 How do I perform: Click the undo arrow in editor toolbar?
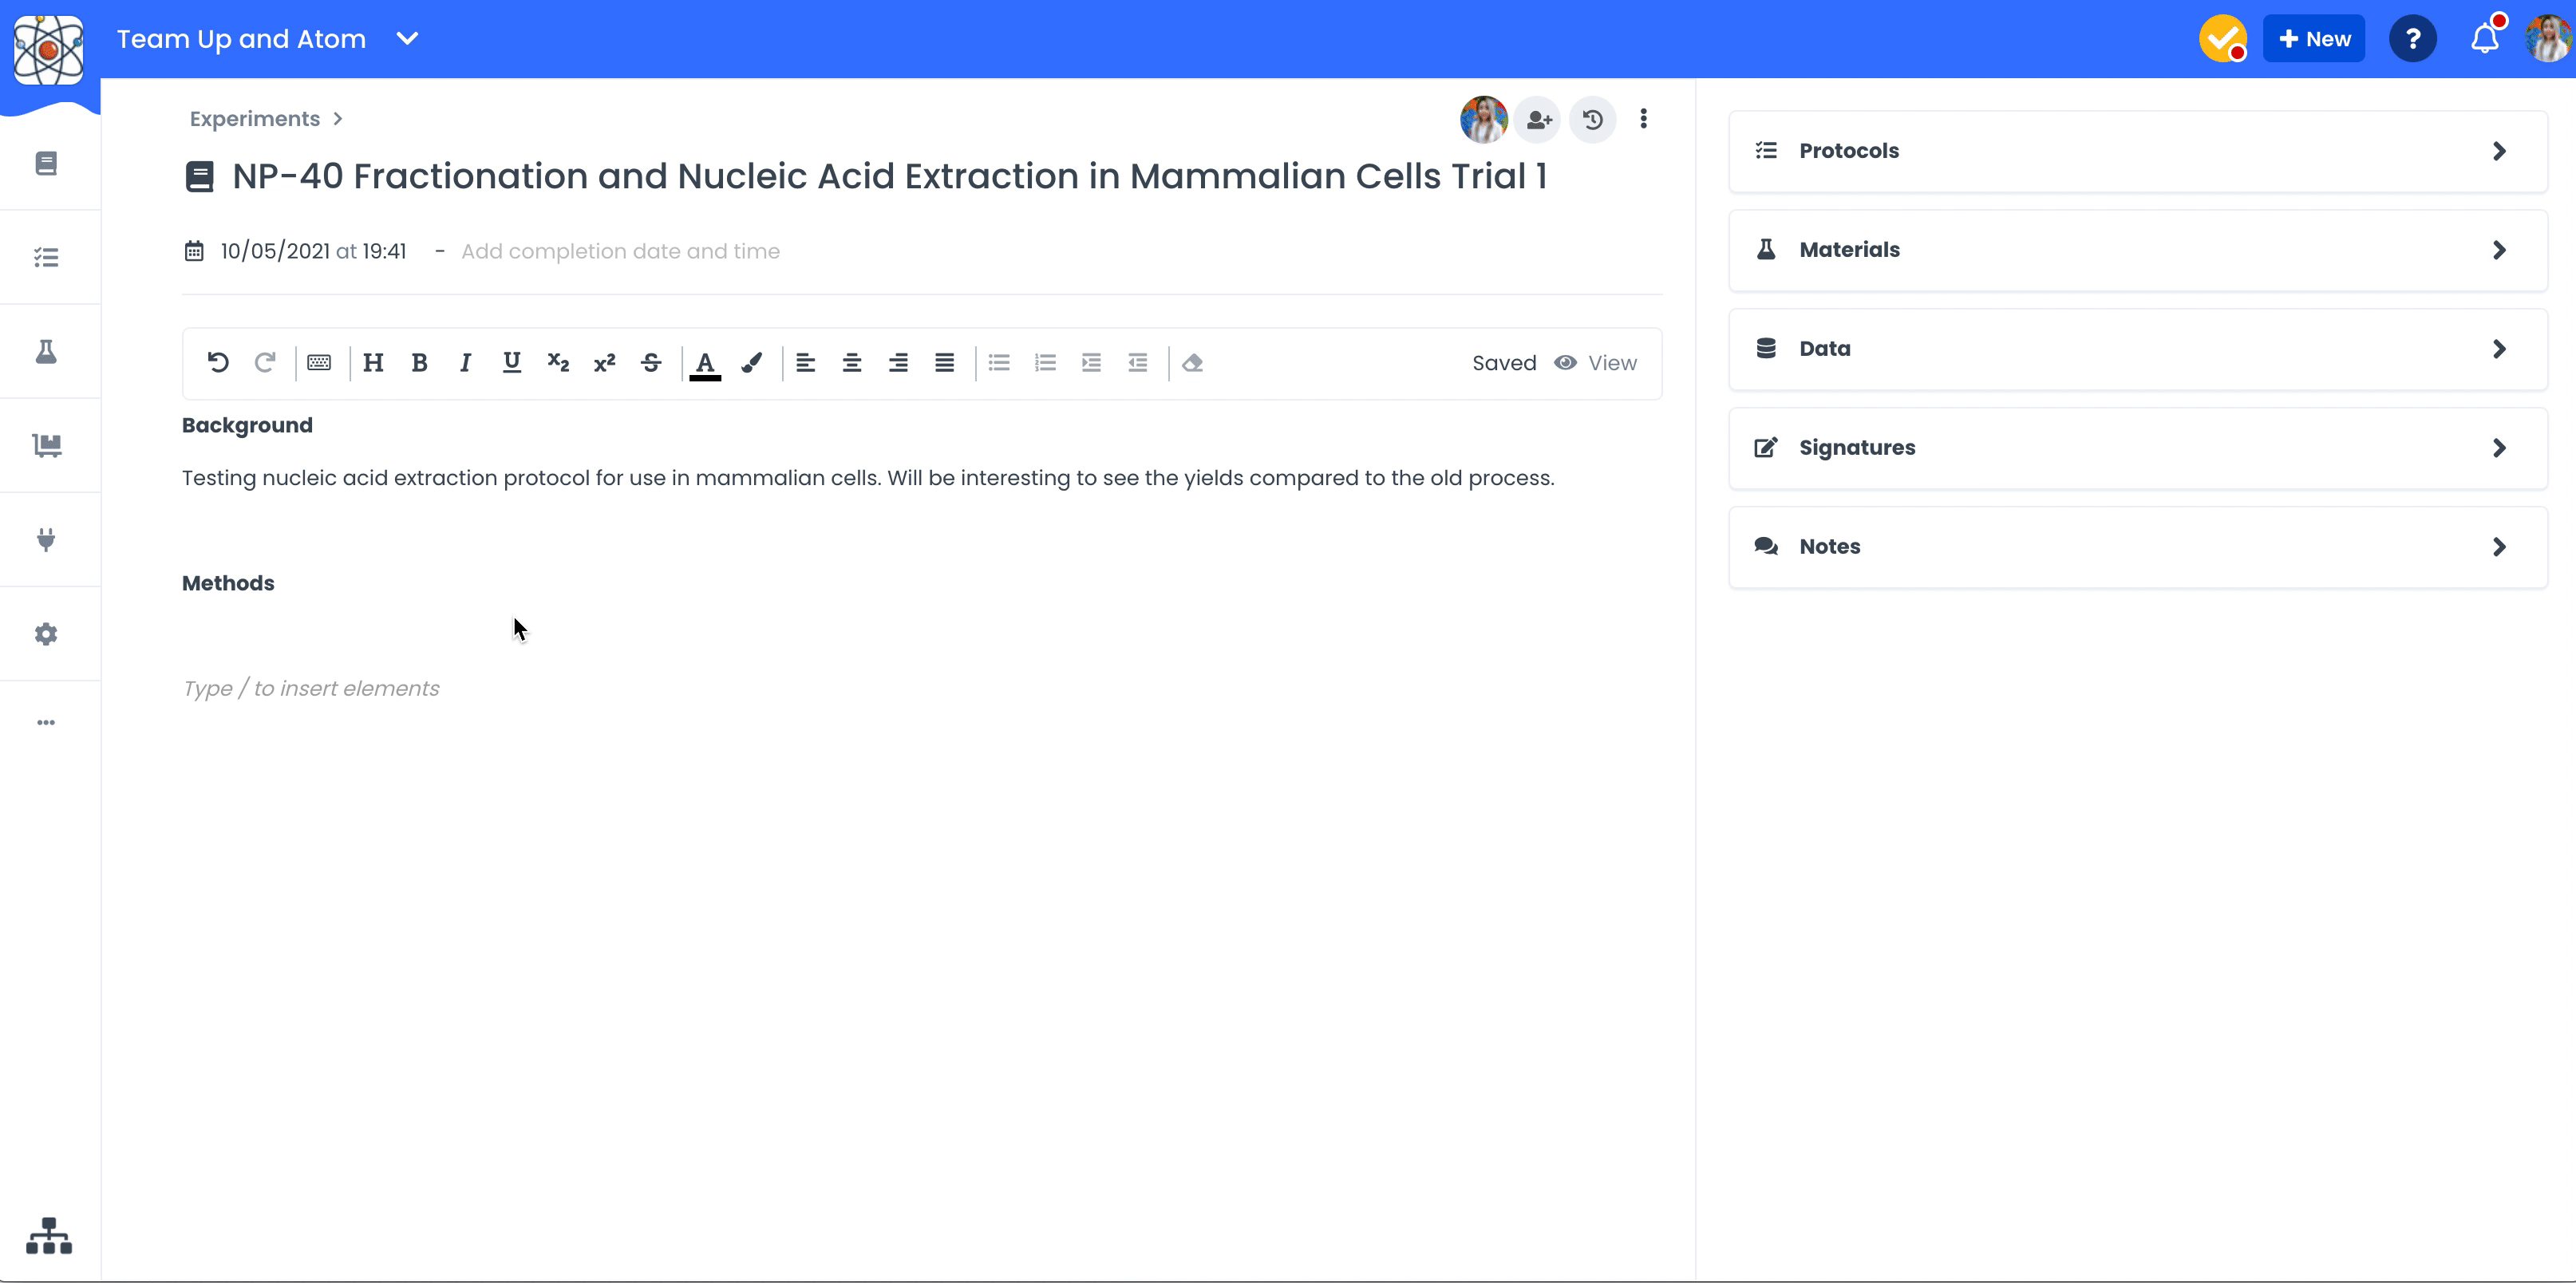(x=218, y=362)
